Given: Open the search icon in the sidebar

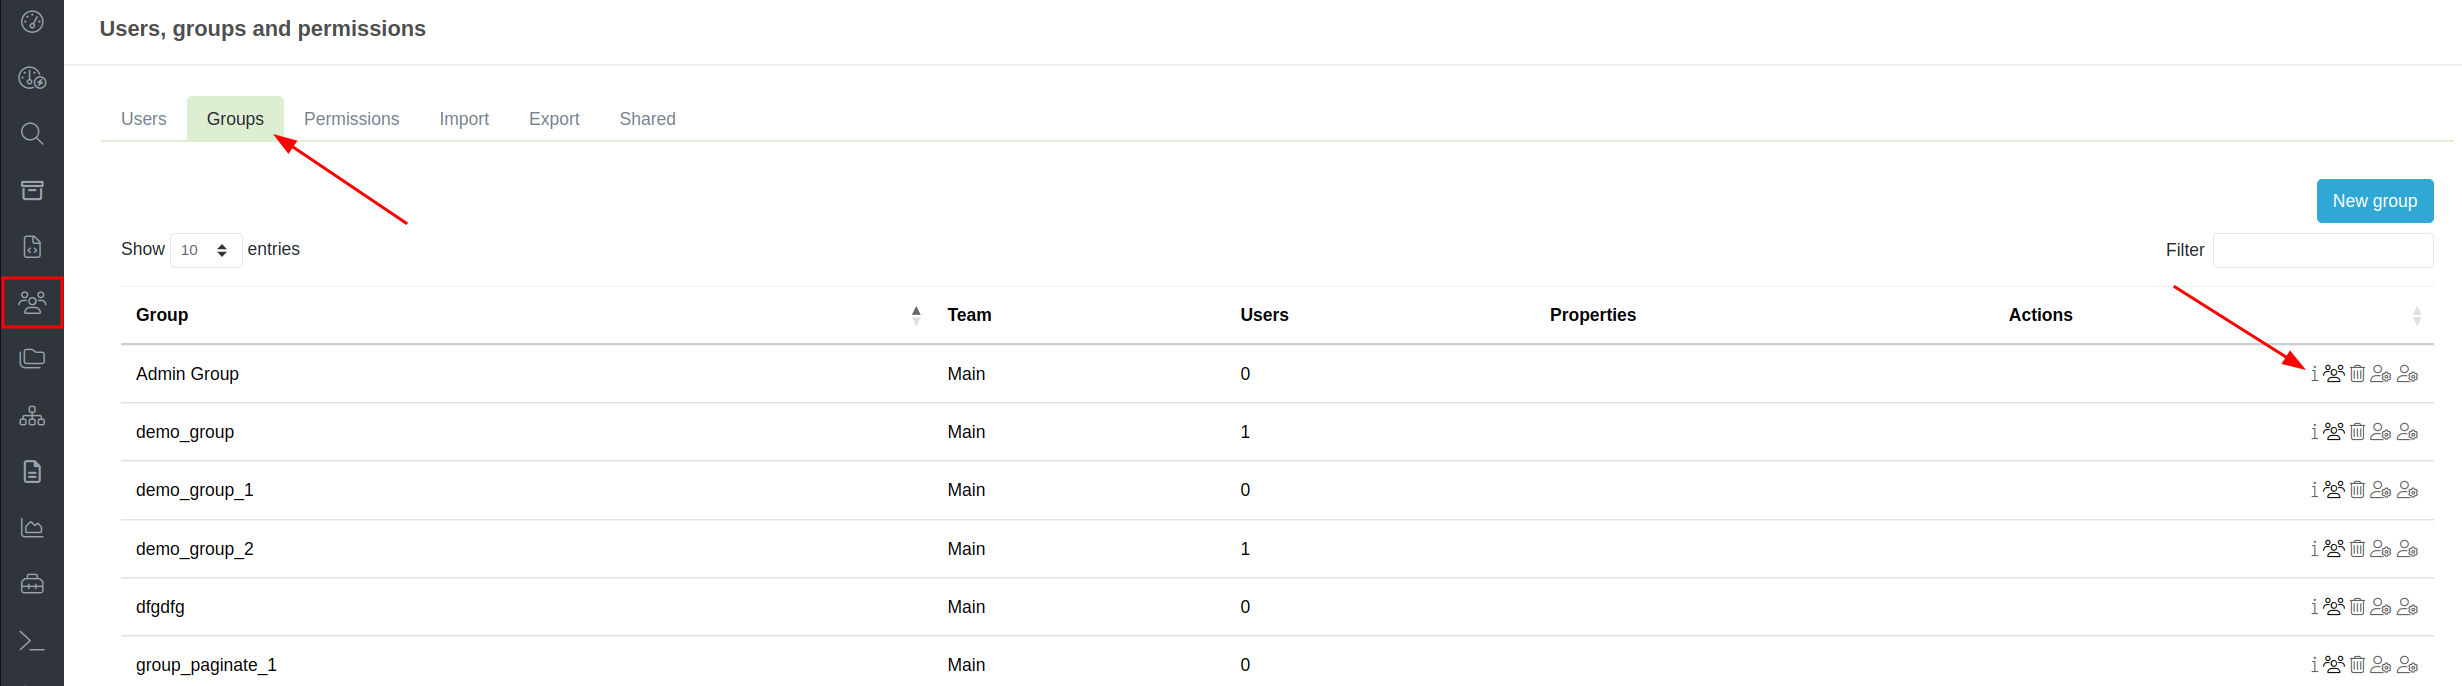Looking at the screenshot, I should pos(32,134).
